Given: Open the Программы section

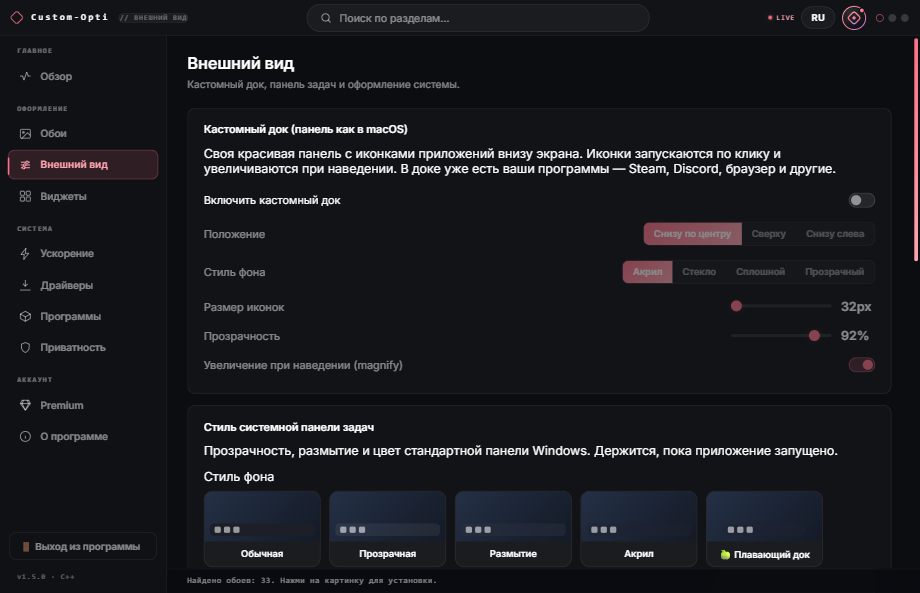Looking at the screenshot, I should pos(83,316).
